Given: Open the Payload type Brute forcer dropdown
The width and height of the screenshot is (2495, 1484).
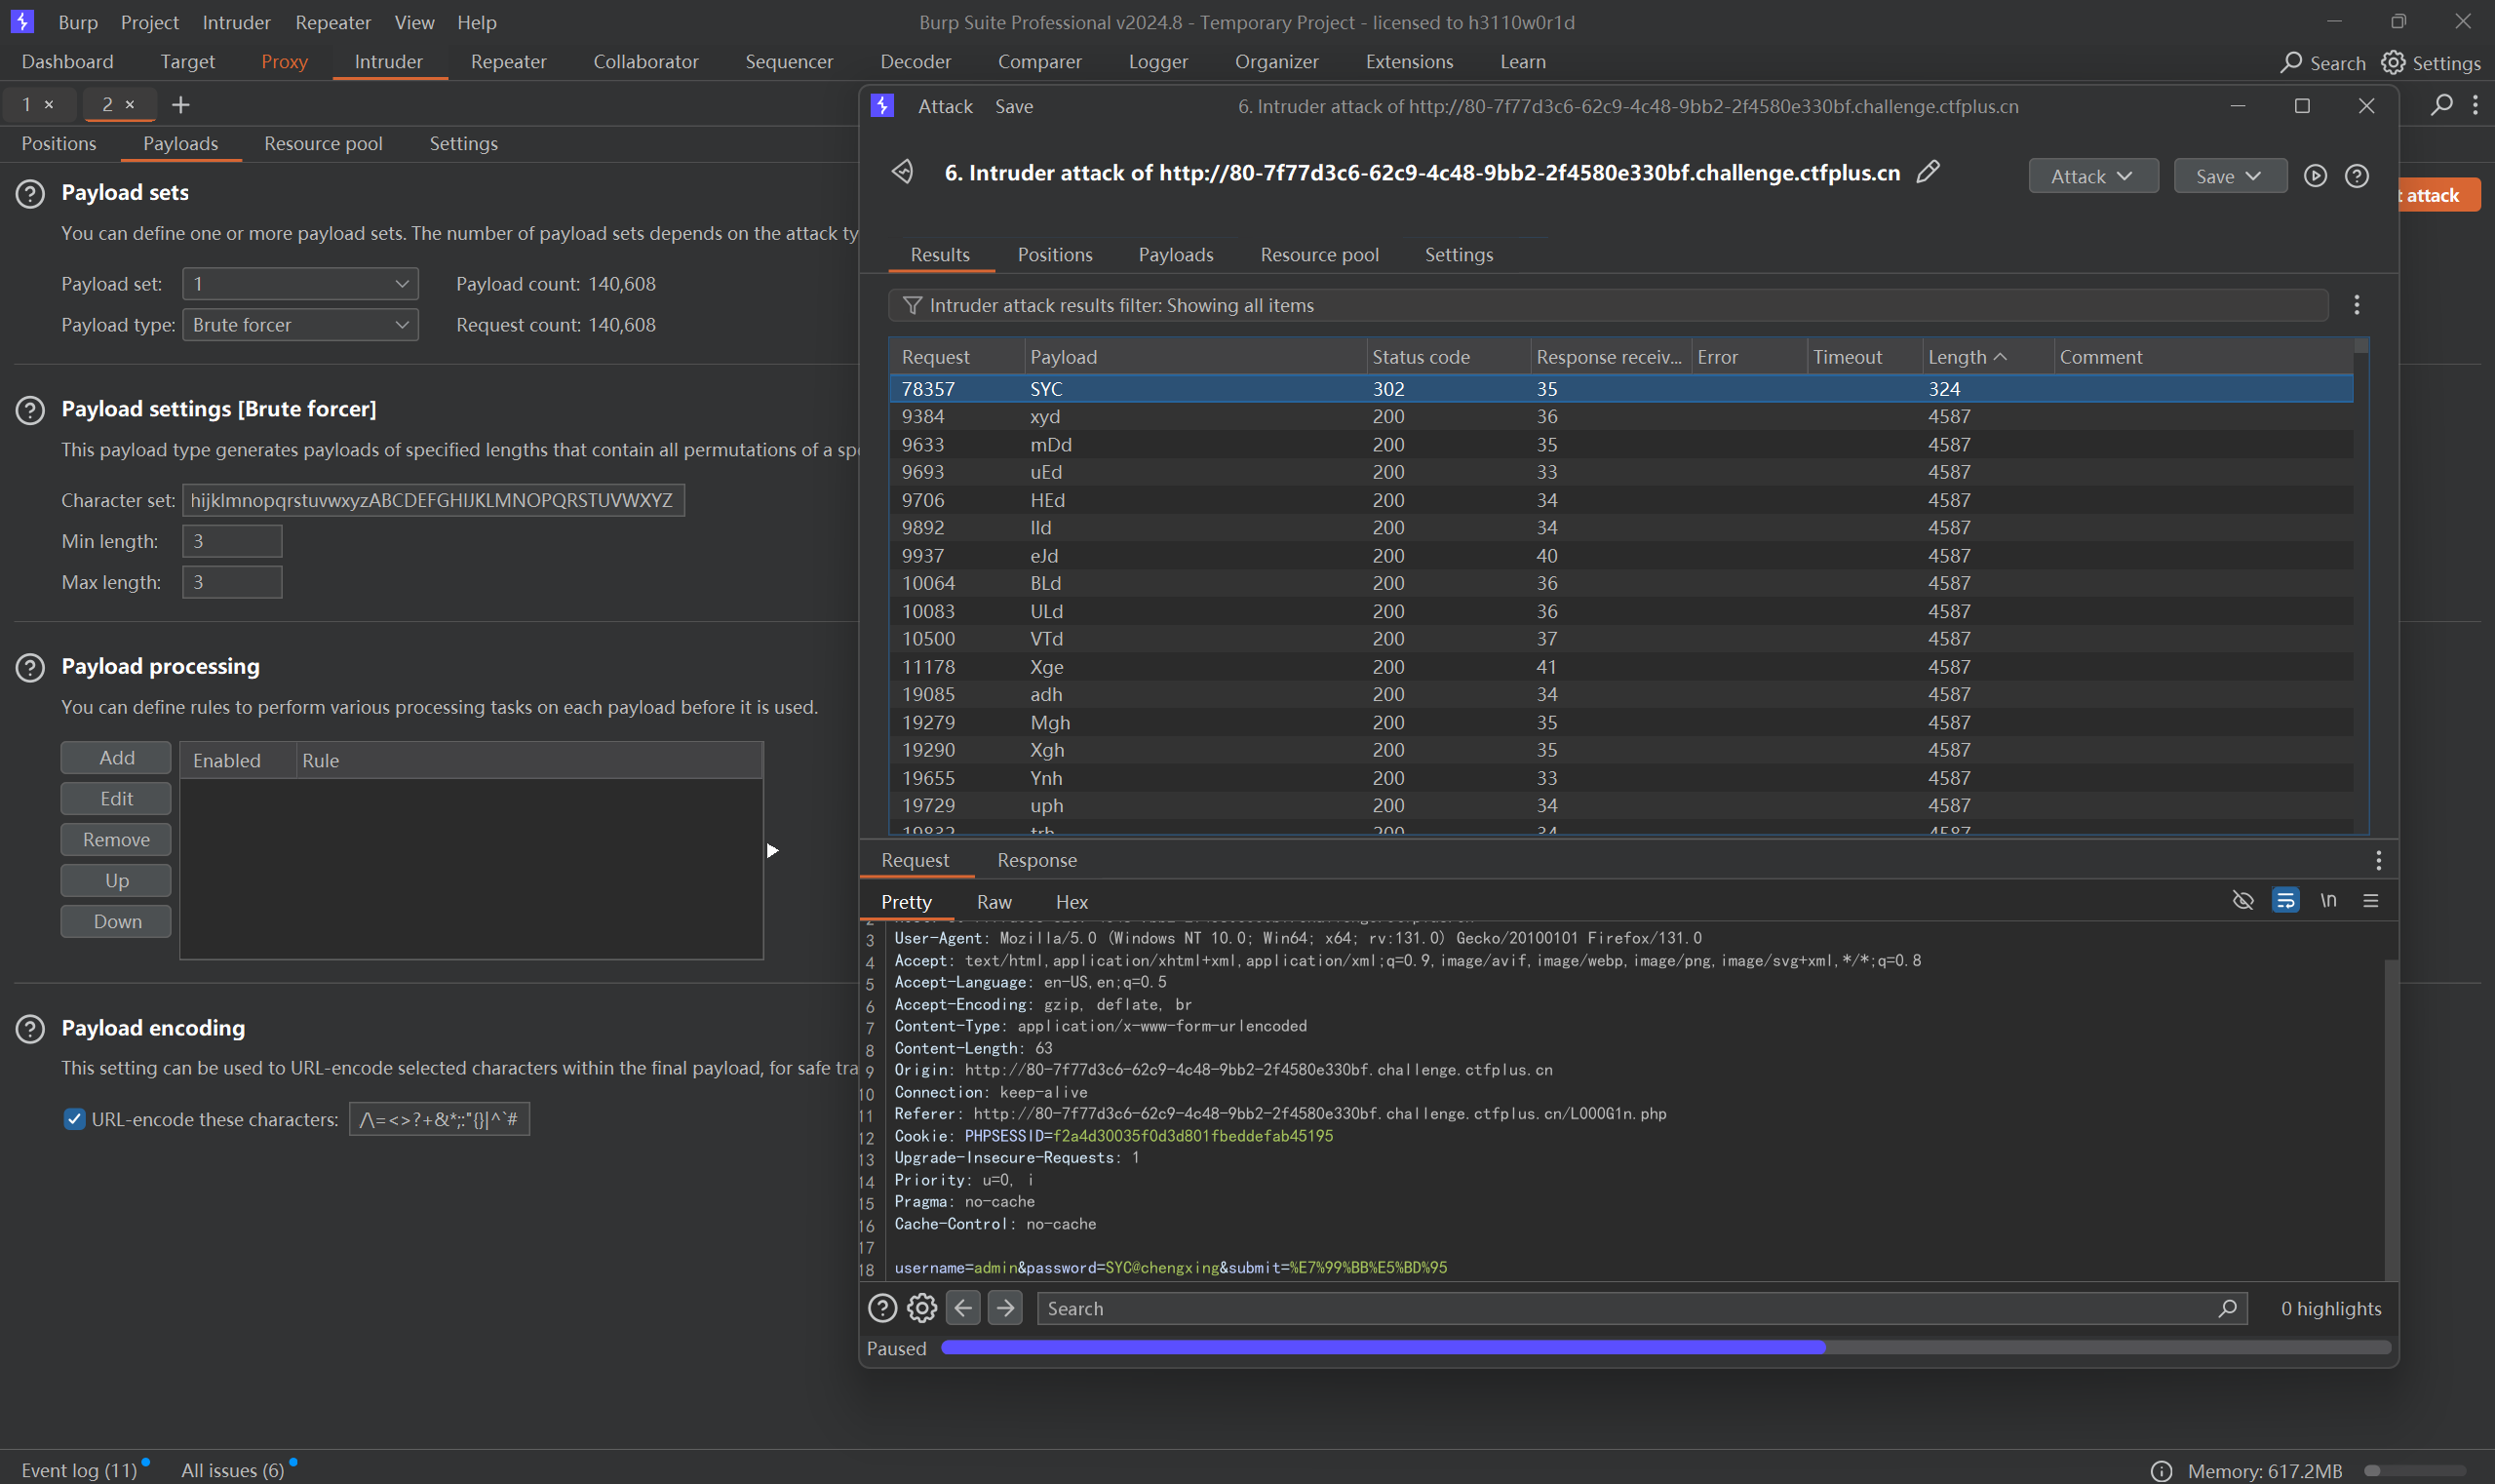Looking at the screenshot, I should pos(300,325).
